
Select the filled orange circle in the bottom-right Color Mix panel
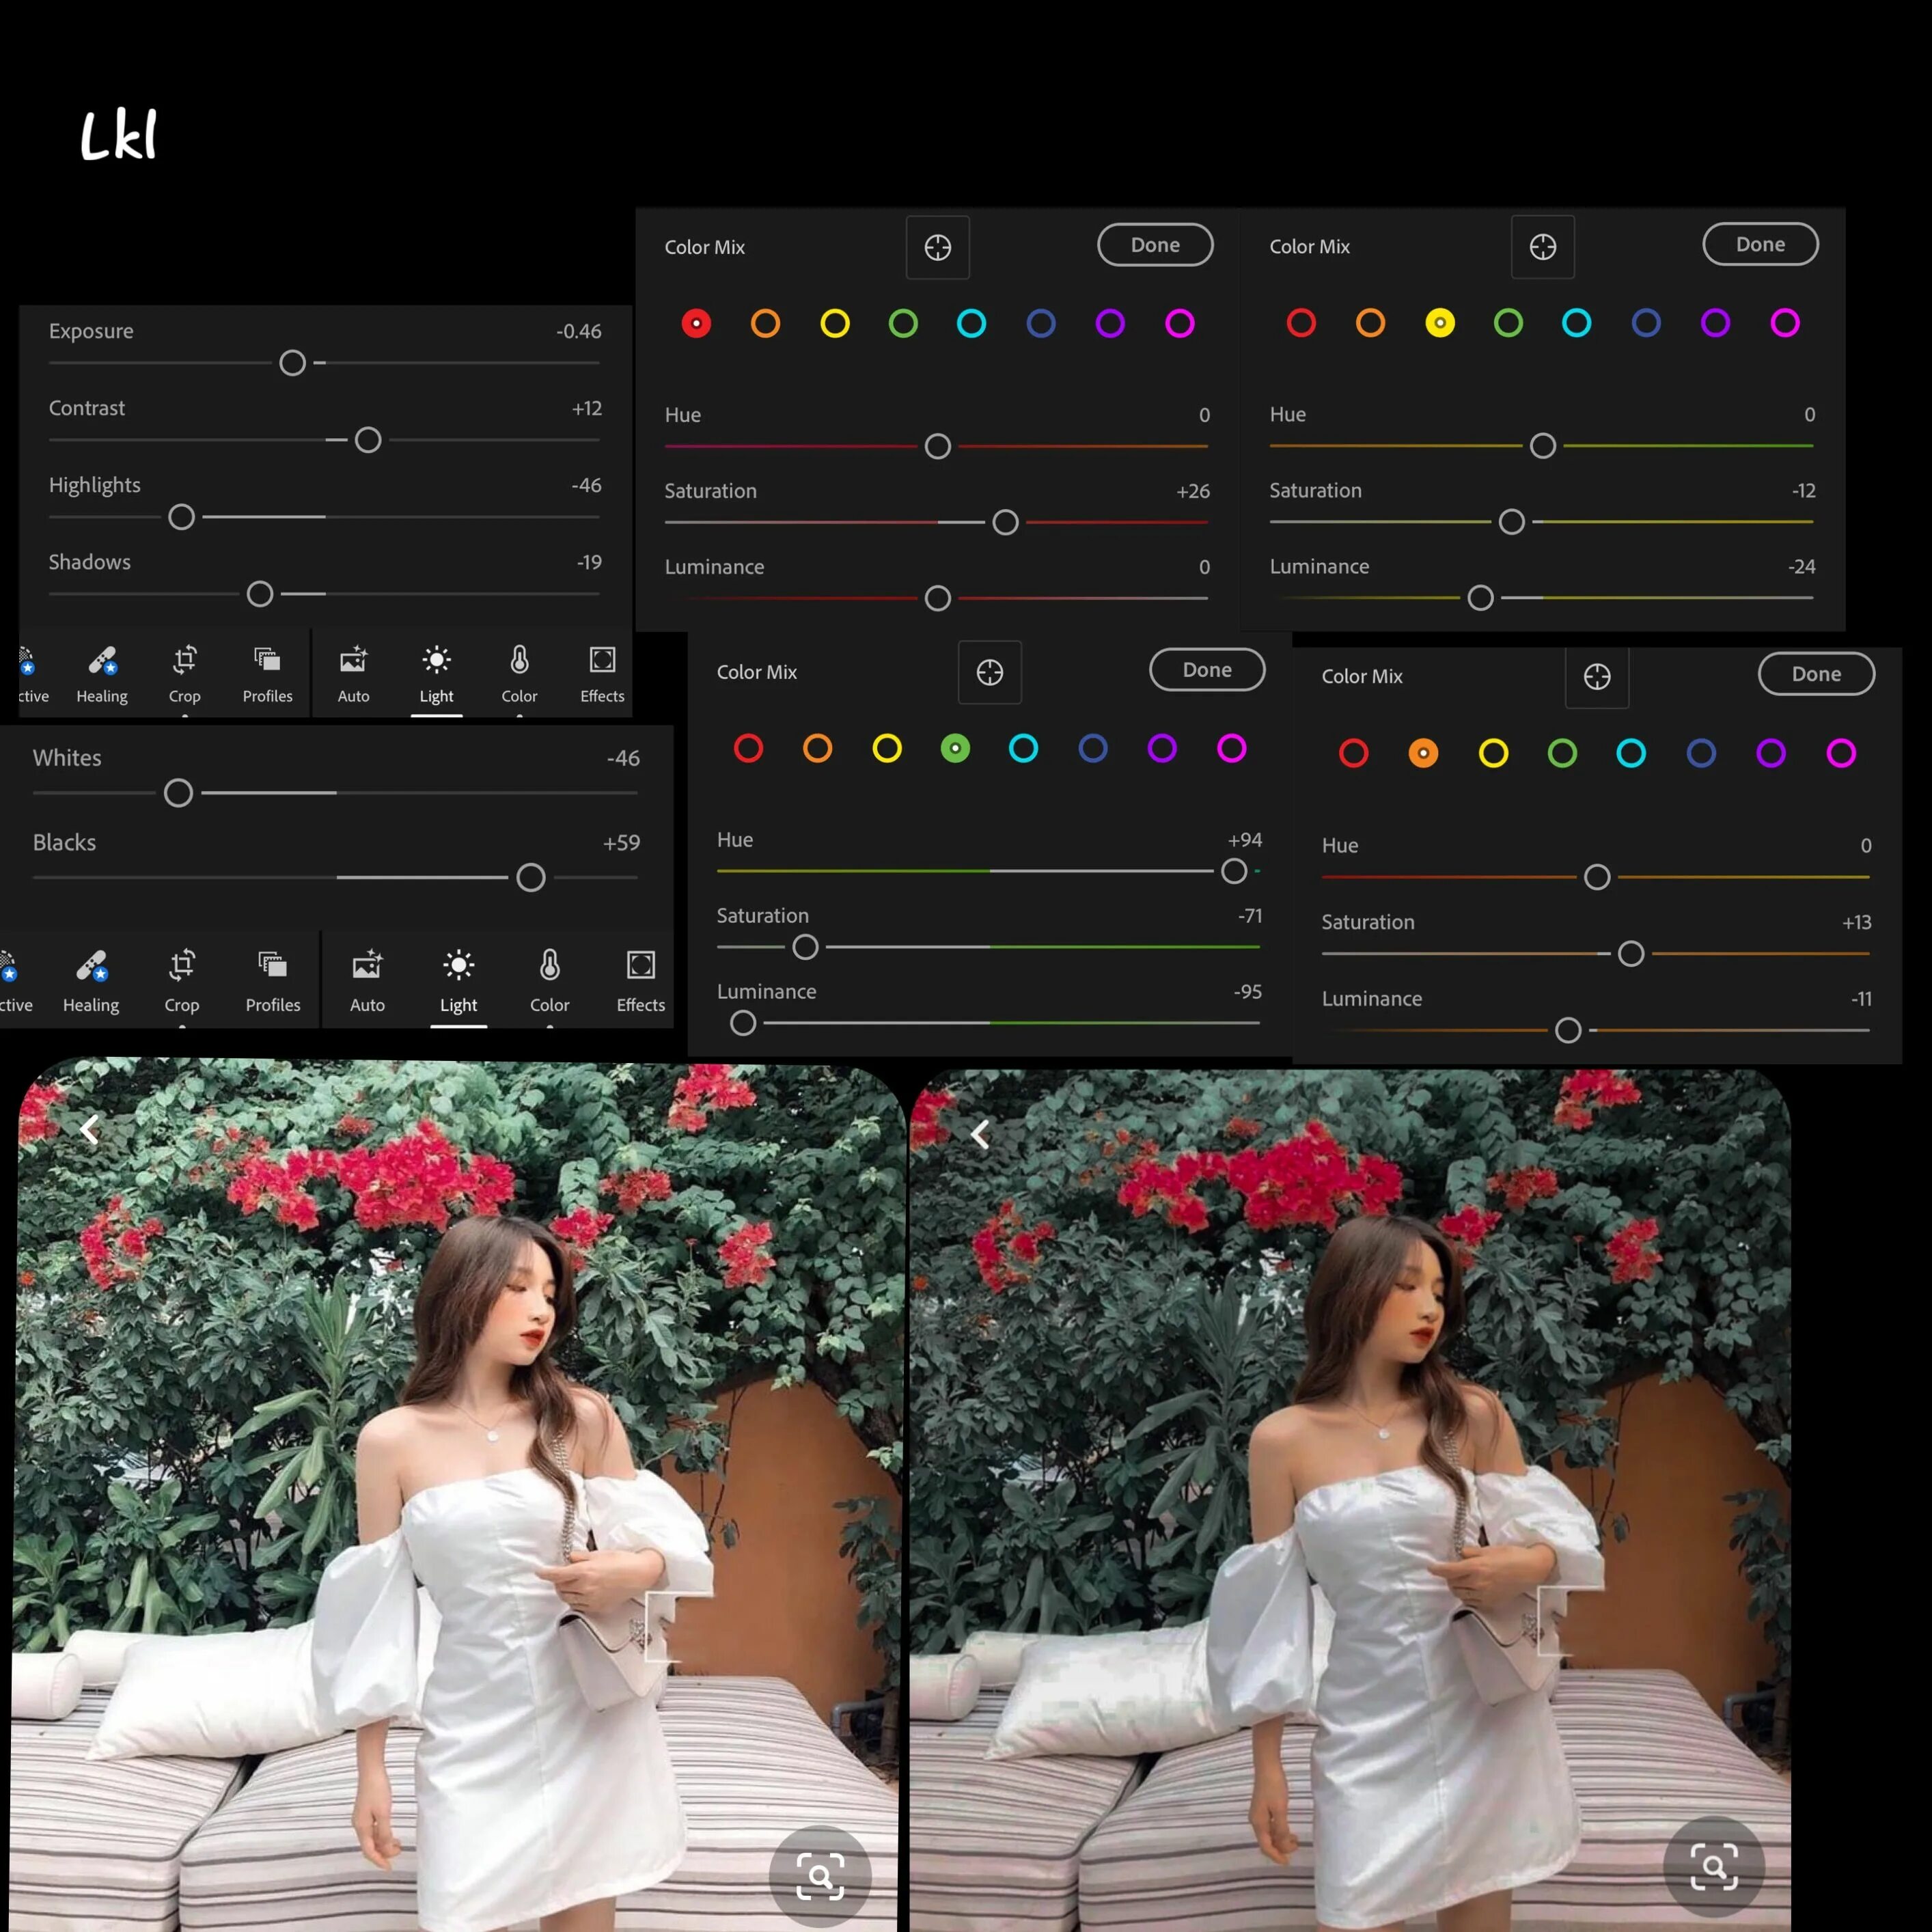[1422, 753]
